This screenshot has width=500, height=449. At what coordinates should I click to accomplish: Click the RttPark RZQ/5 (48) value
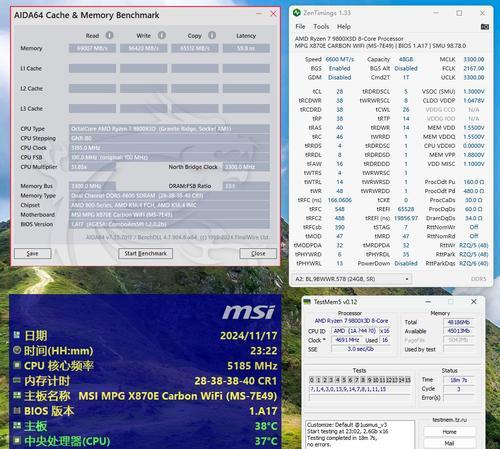474,254
